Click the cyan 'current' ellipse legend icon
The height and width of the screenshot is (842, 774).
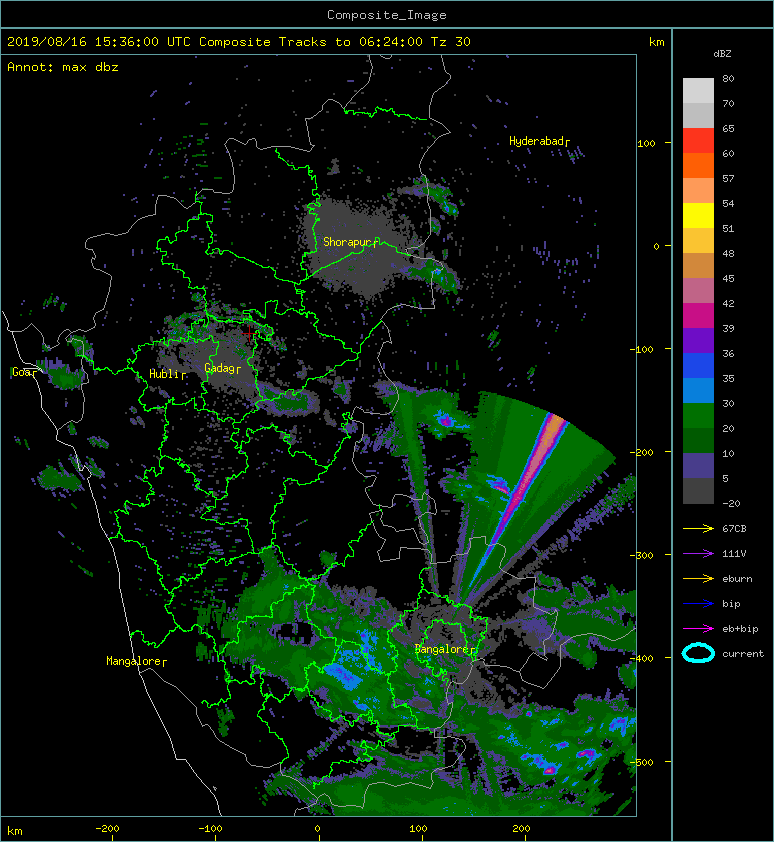[x=698, y=653]
